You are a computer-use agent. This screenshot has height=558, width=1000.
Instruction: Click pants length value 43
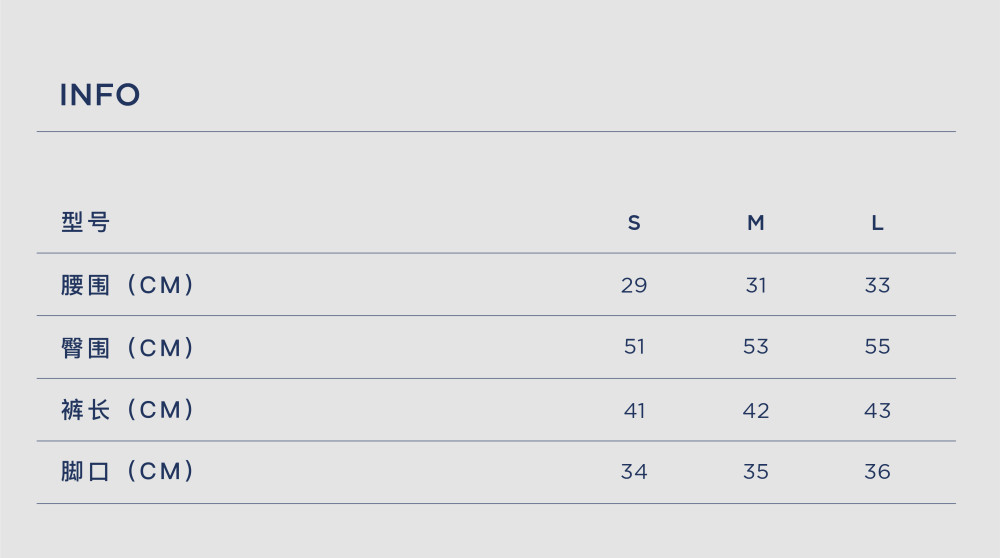tap(878, 410)
